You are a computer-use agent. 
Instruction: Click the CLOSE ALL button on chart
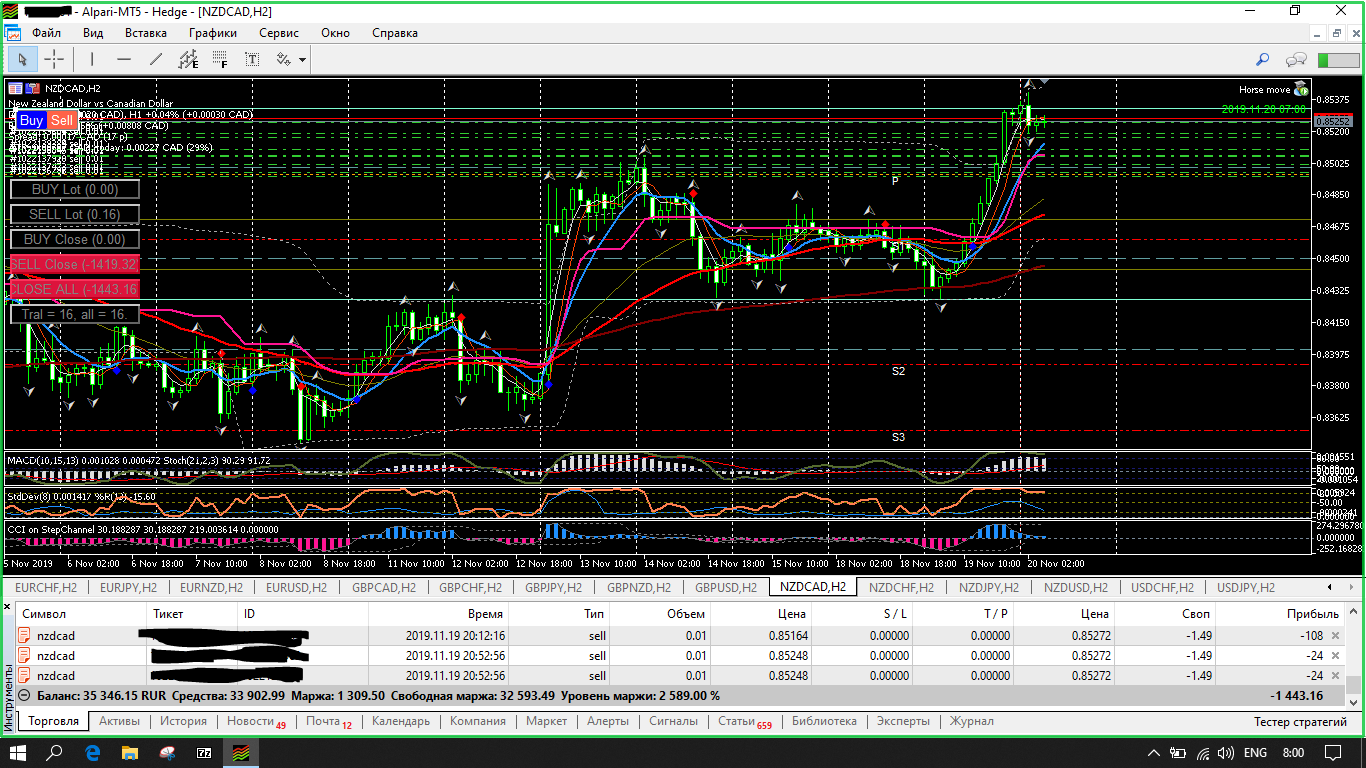tap(74, 289)
